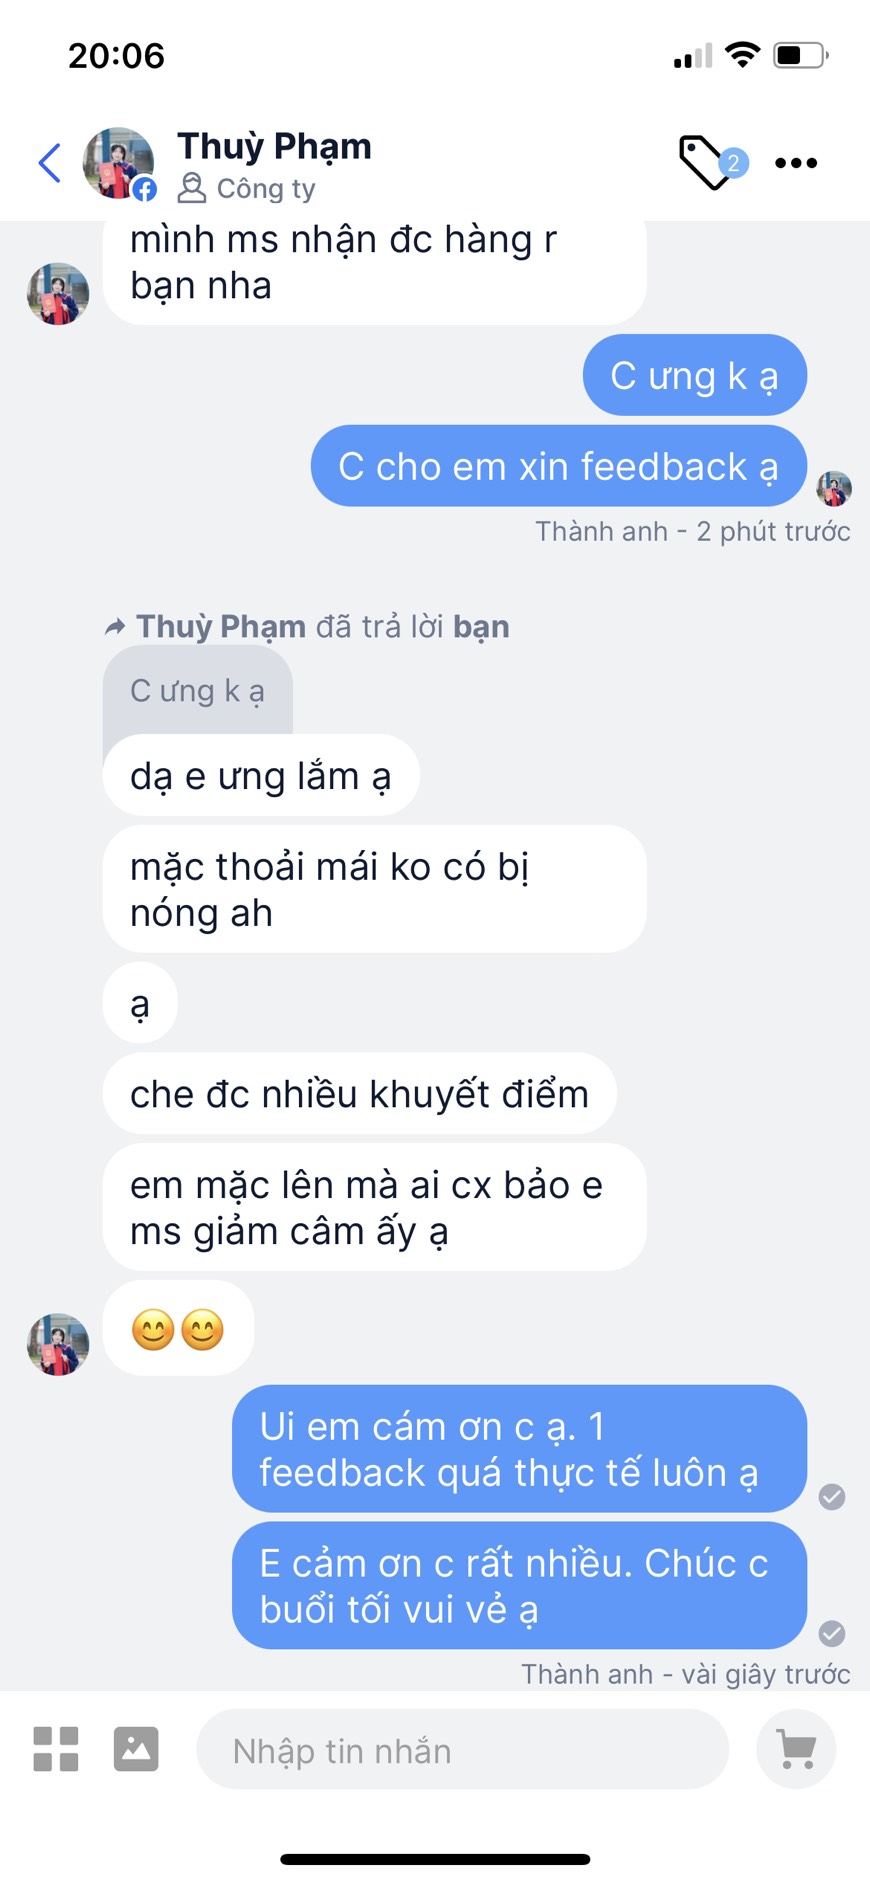
Task: Tap the shopping cart button
Action: pos(796,1749)
